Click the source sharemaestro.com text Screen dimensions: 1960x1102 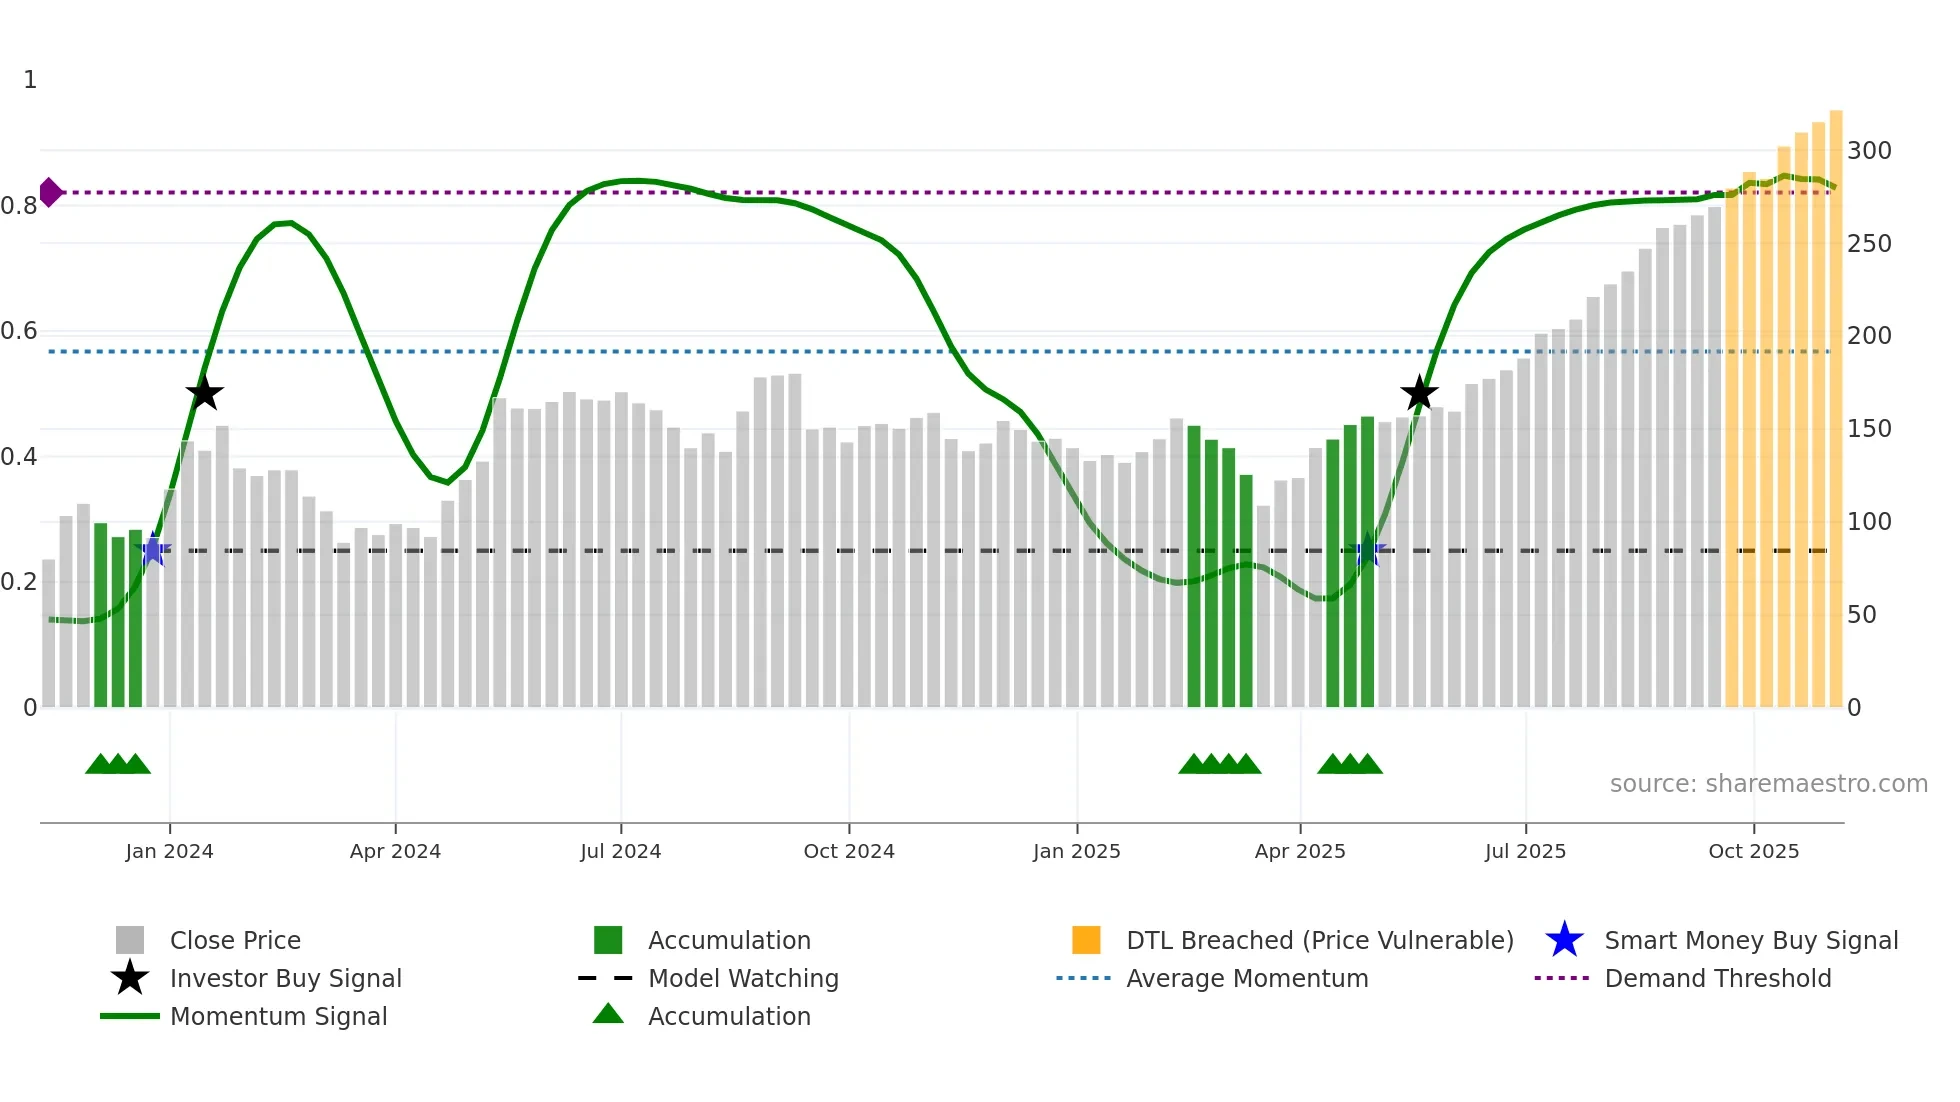[1768, 783]
